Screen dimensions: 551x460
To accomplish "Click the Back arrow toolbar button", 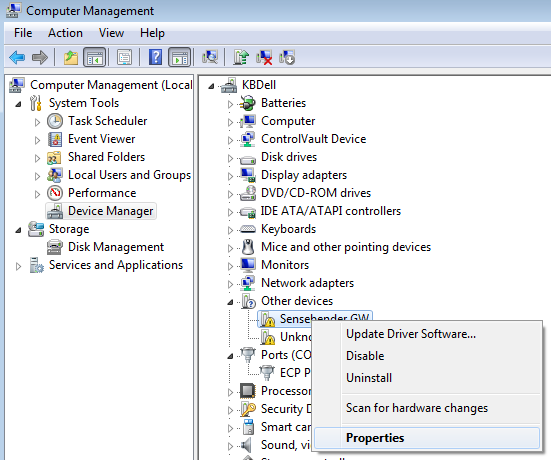I will (x=17, y=57).
